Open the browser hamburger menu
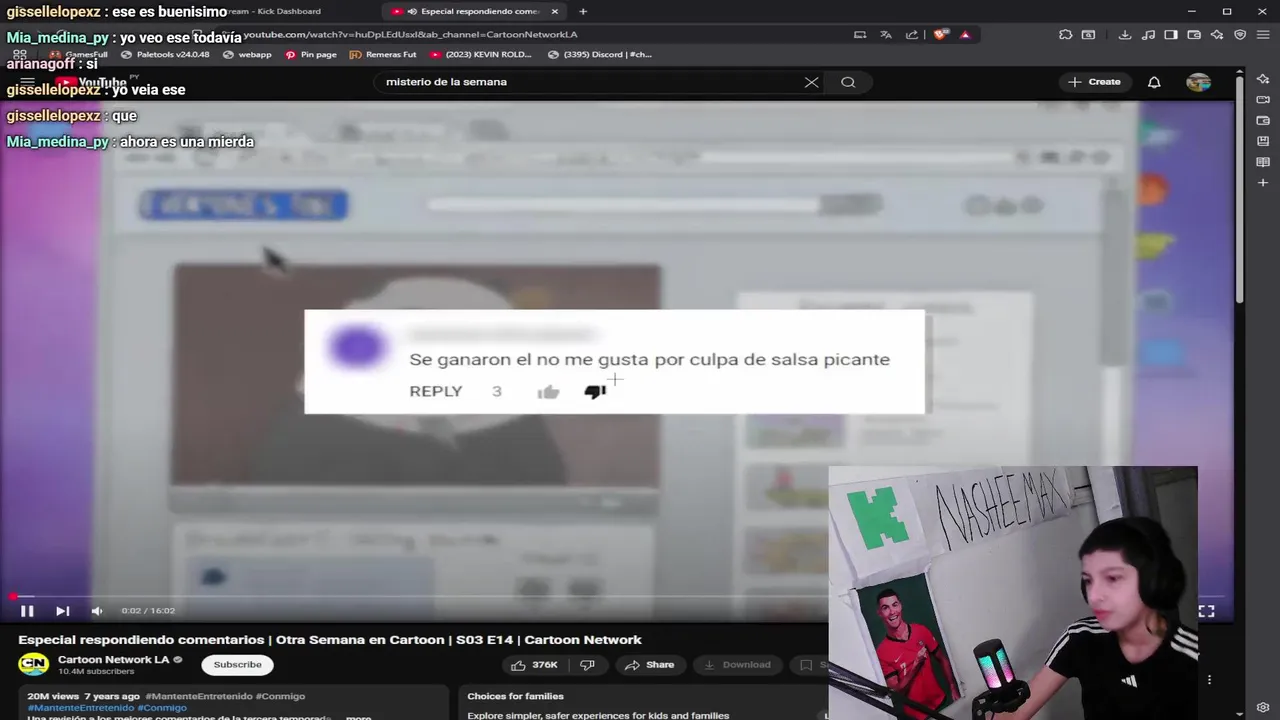 (x=1264, y=34)
